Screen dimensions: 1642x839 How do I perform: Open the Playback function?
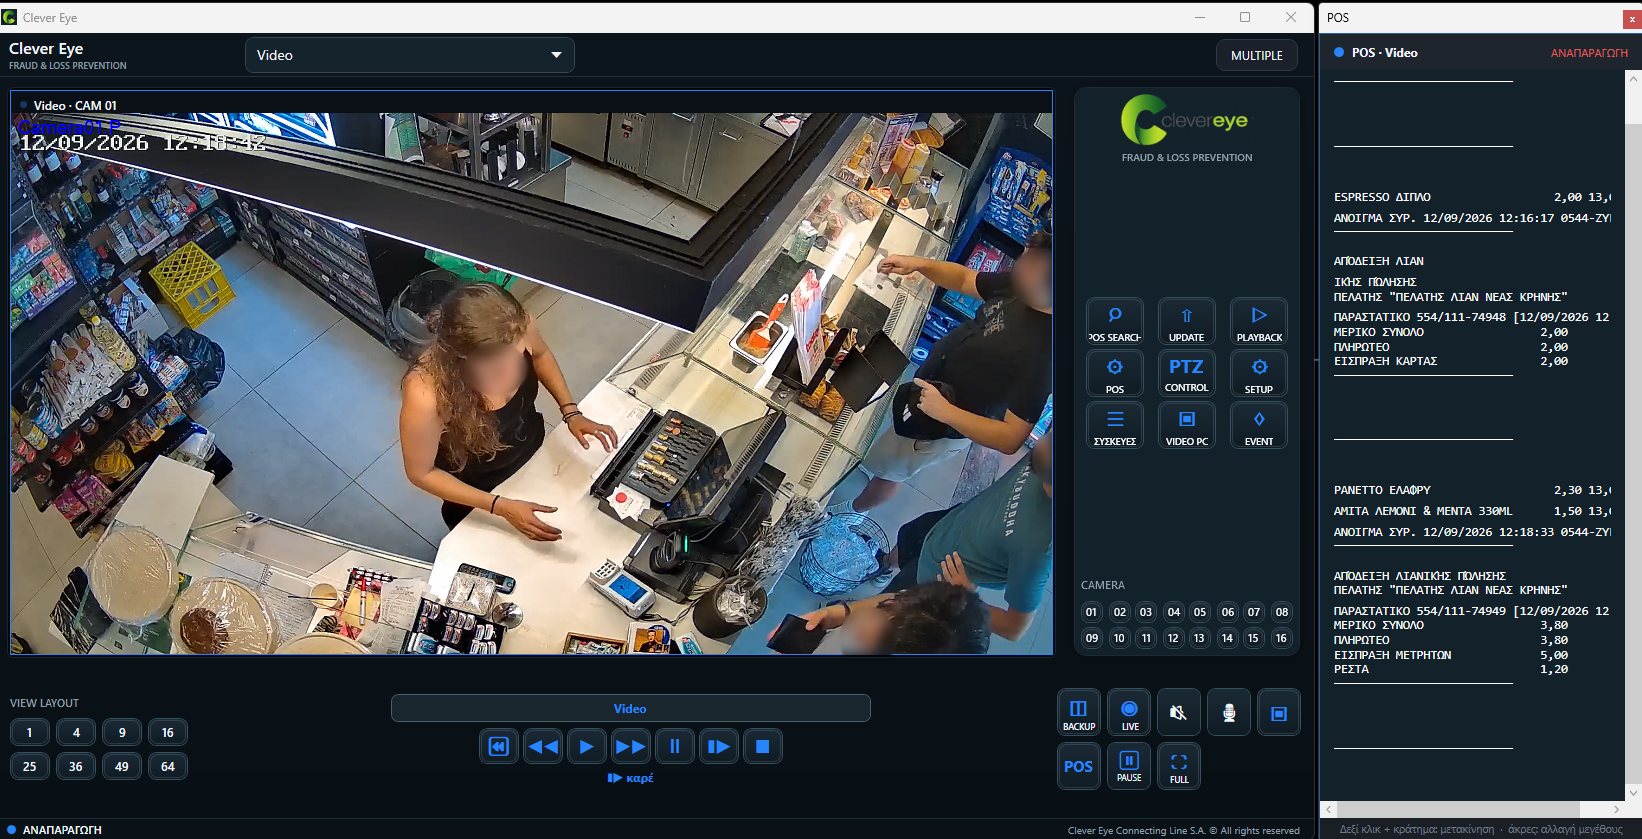(1259, 322)
